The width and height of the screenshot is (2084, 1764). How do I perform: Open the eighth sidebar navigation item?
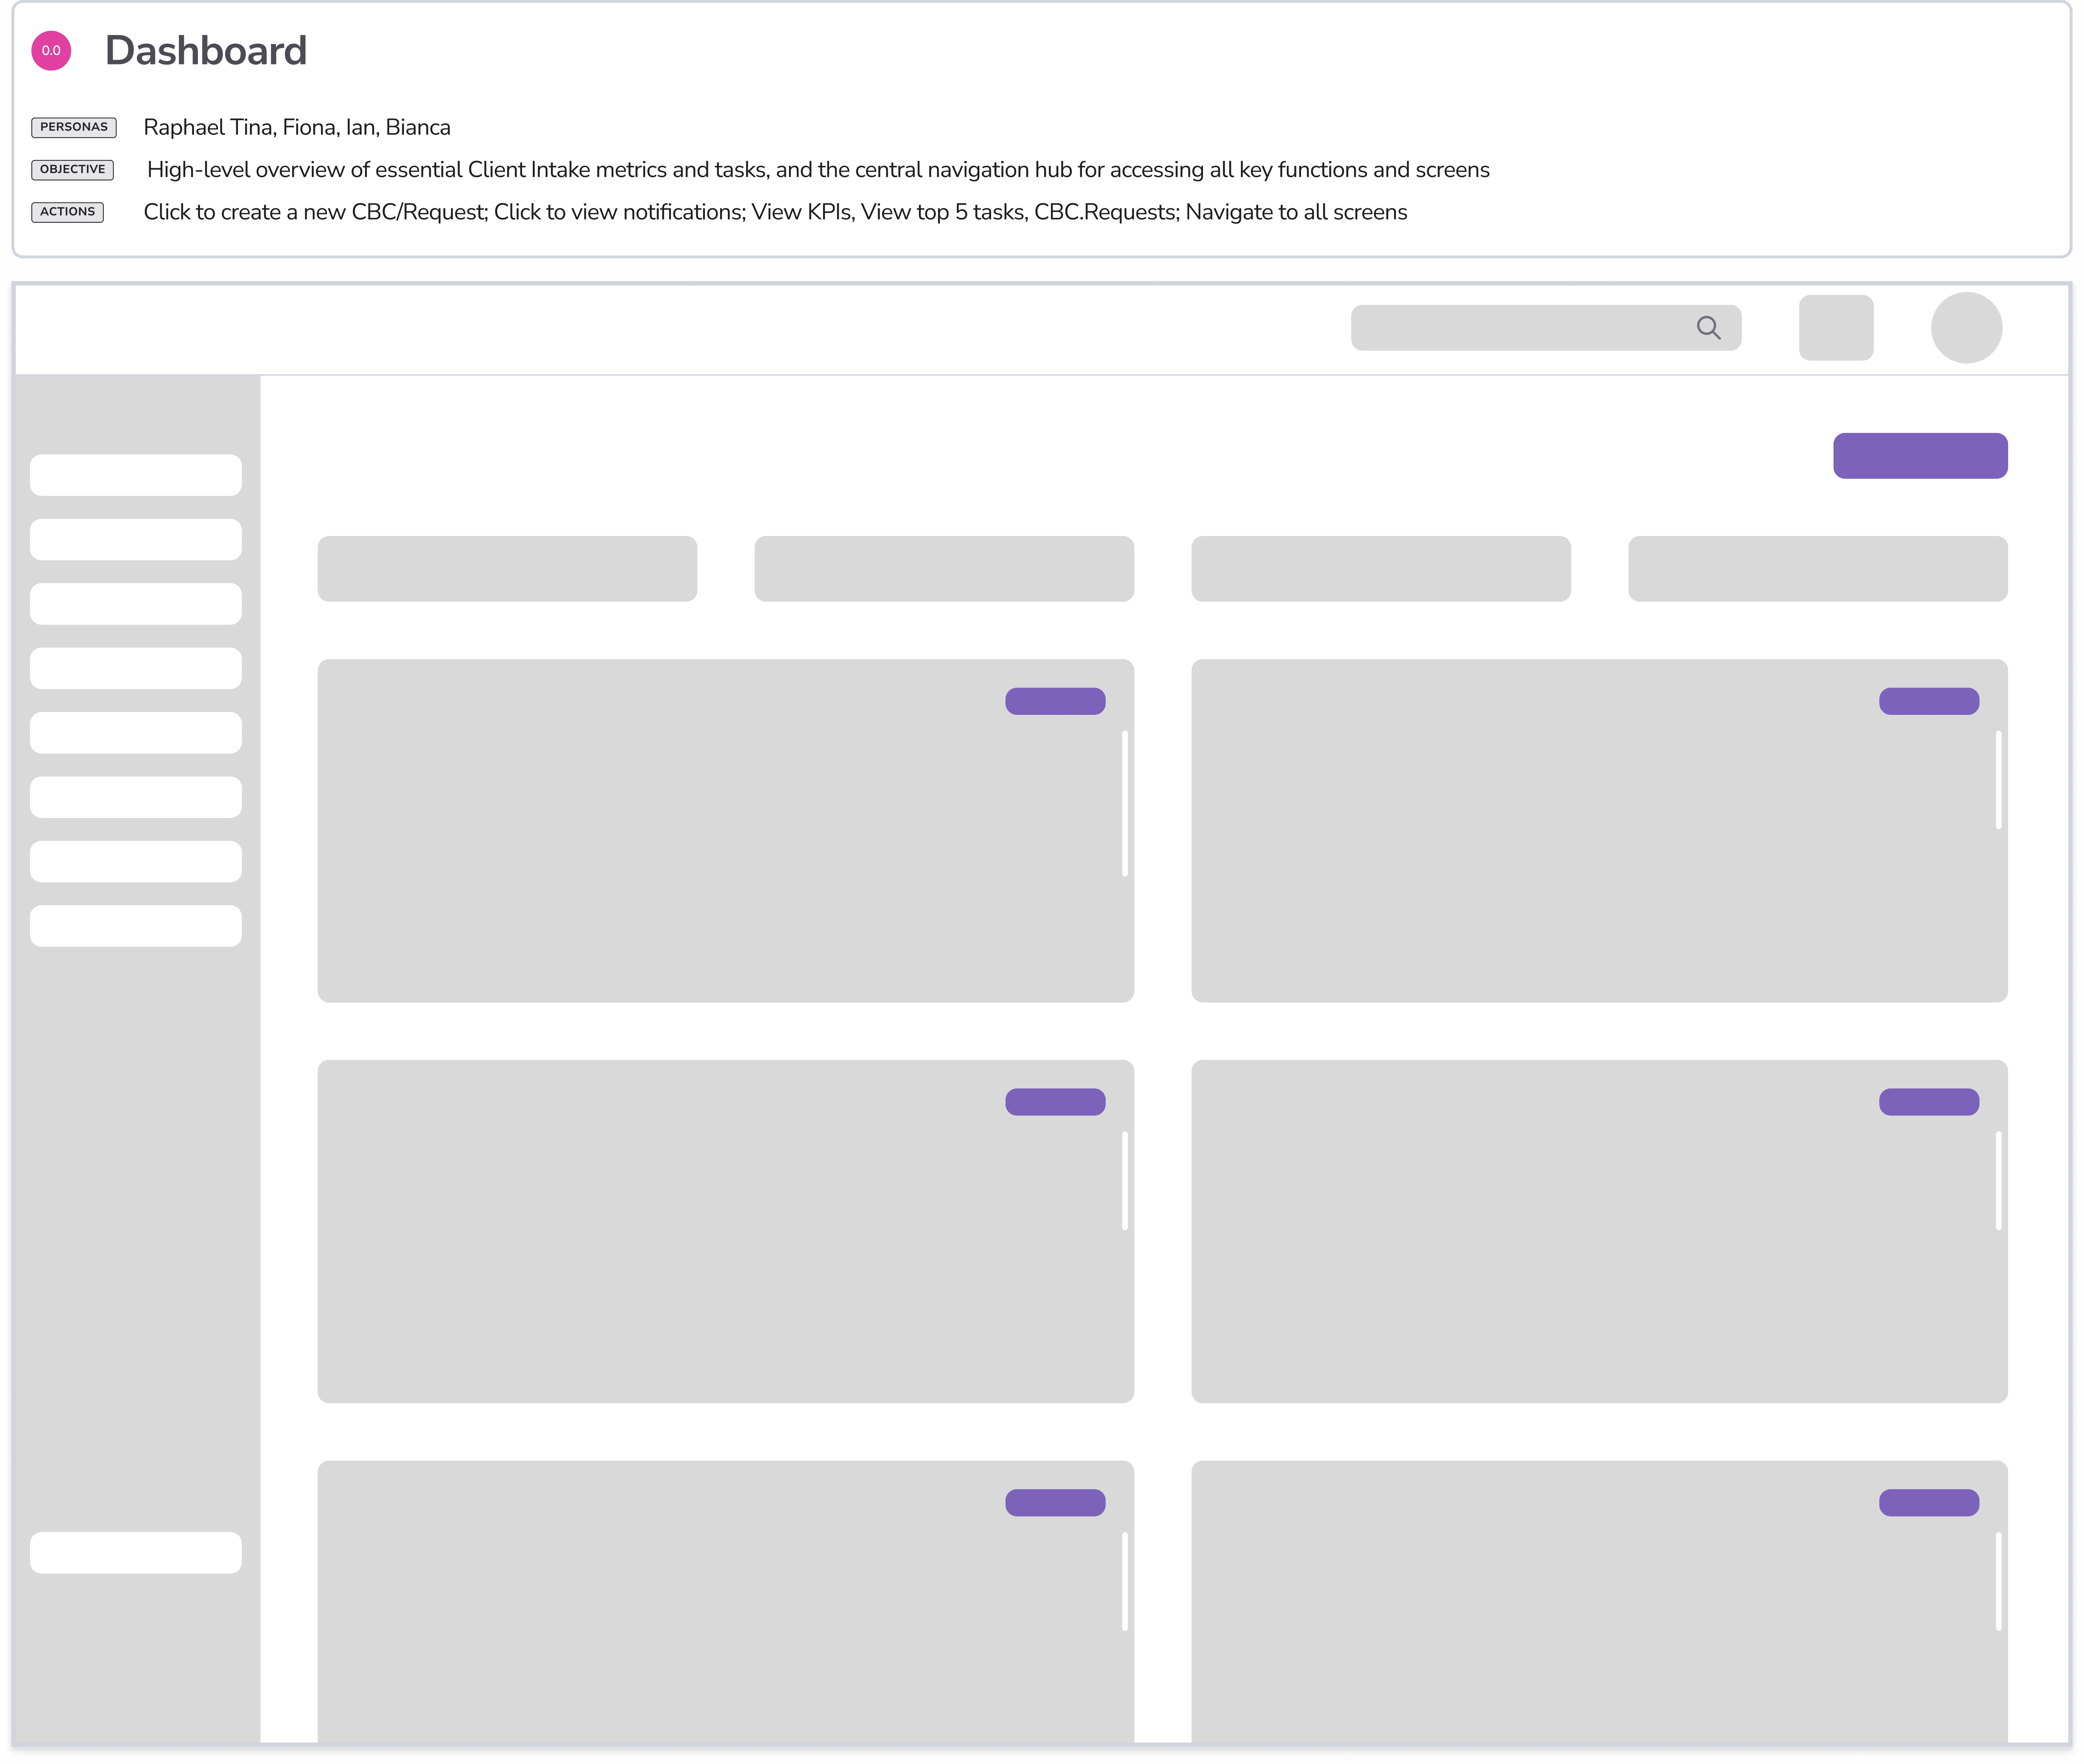(136, 926)
